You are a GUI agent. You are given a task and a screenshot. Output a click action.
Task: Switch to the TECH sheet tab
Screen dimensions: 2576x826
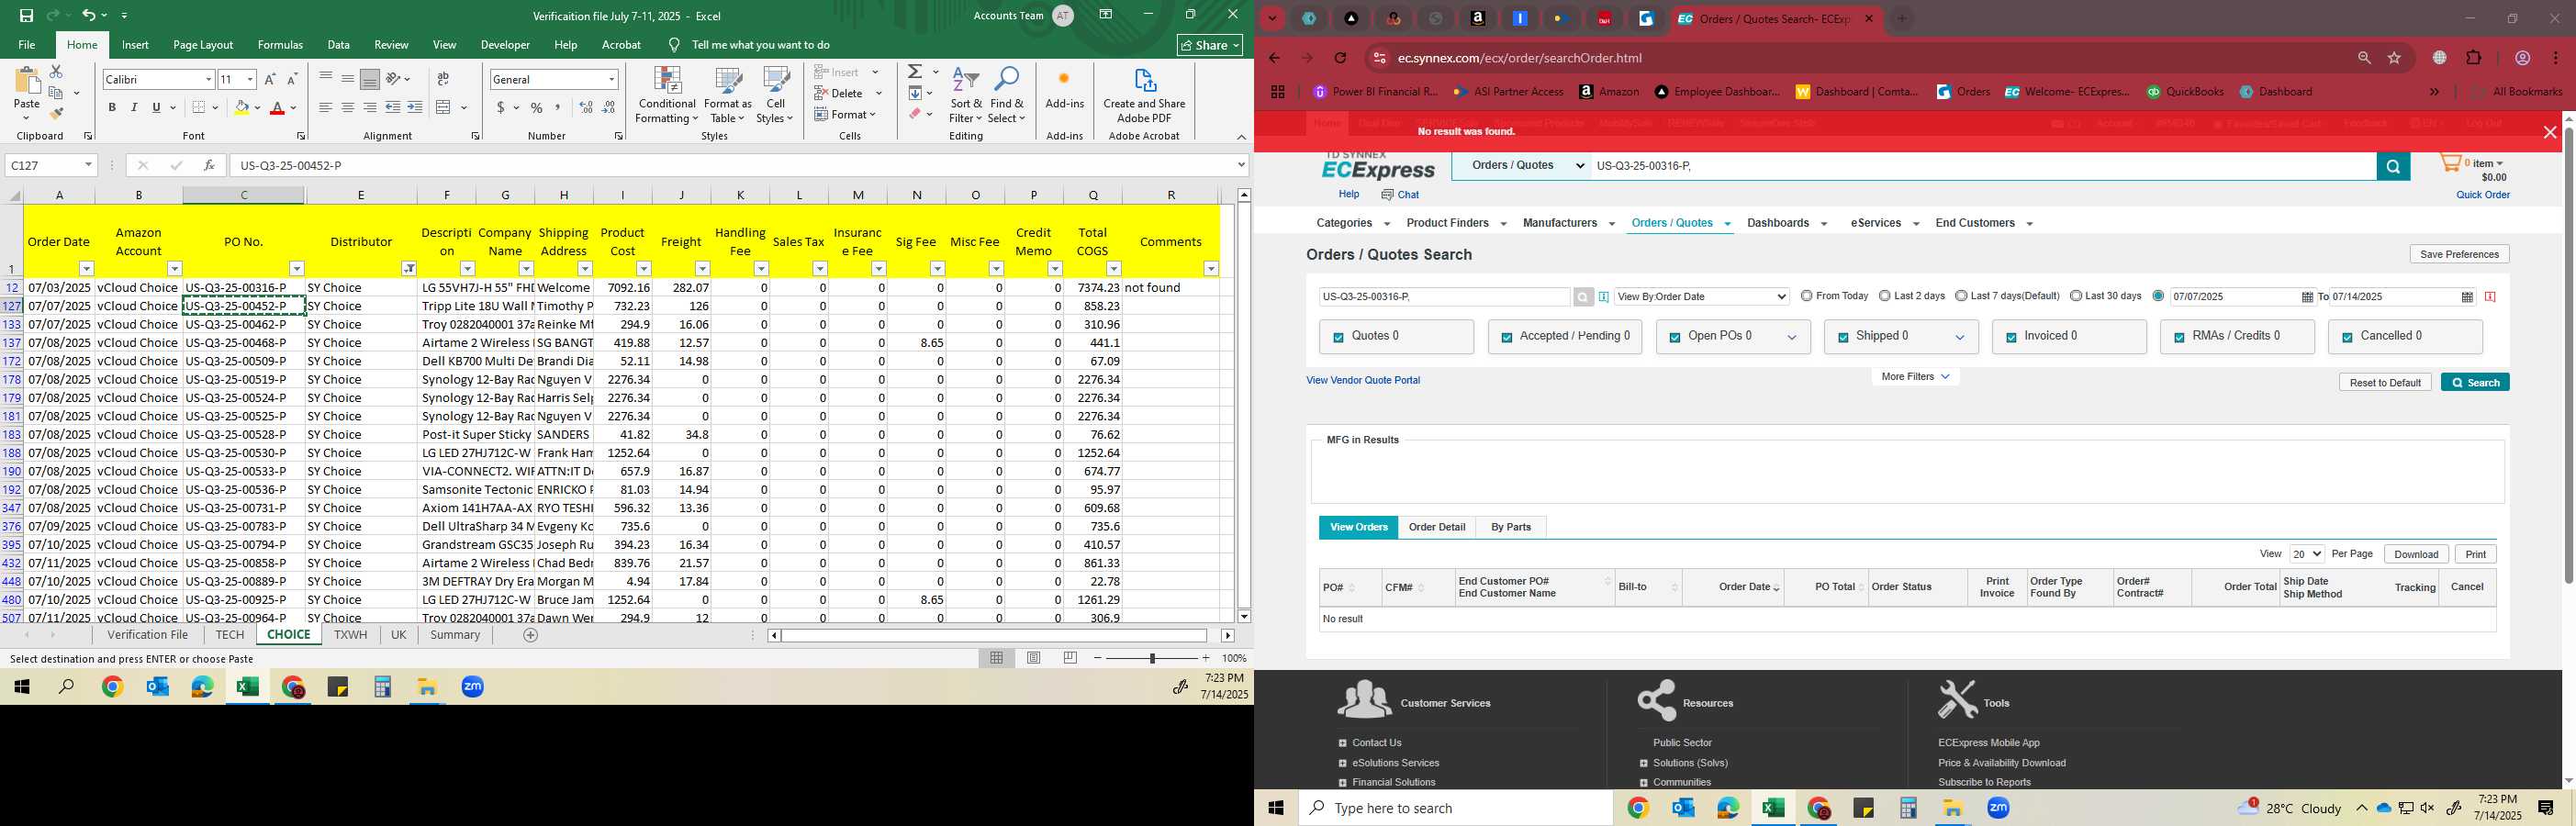[x=229, y=635]
